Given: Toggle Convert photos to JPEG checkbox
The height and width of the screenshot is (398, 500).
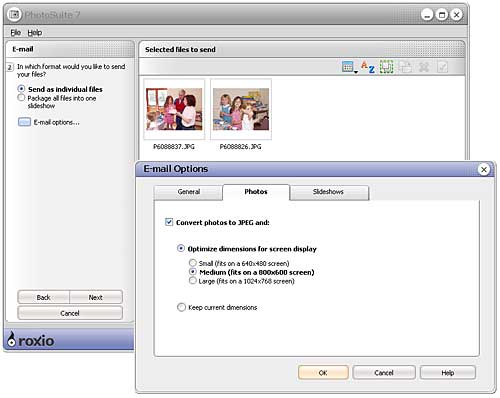Looking at the screenshot, I should 169,222.
